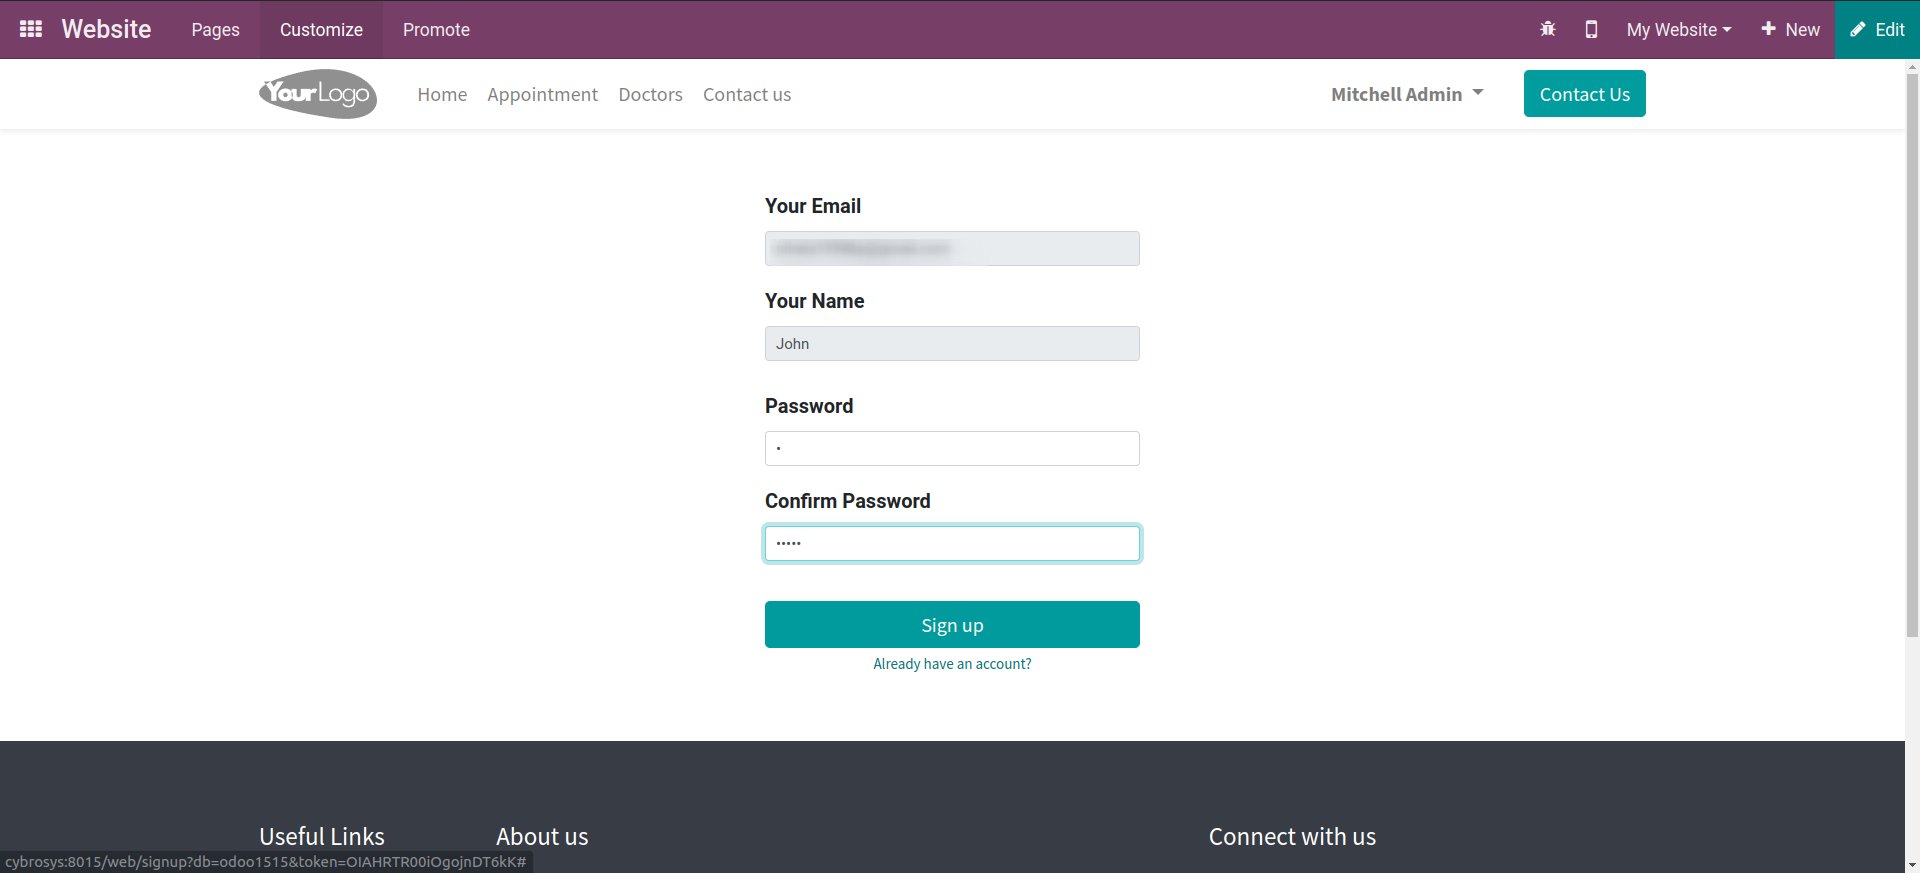Open the Customize menu

(321, 30)
